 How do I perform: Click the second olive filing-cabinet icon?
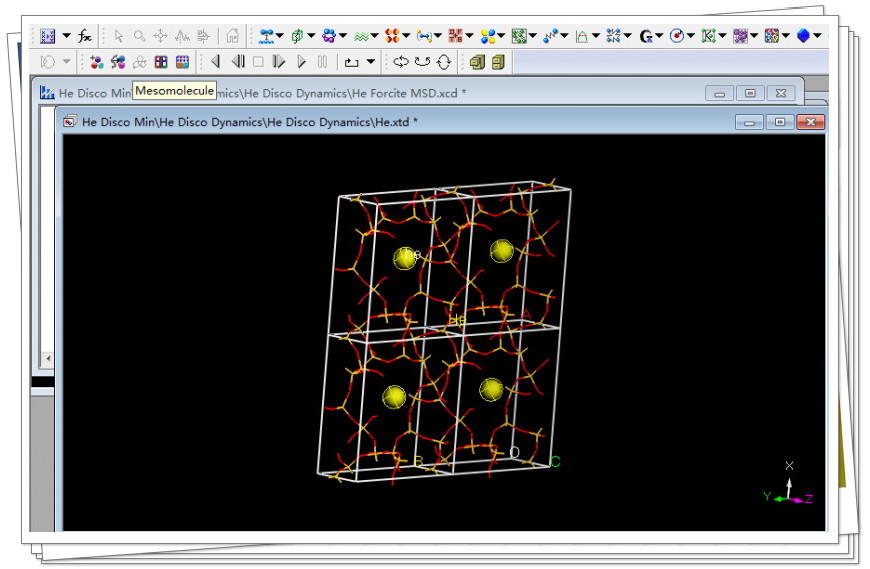click(498, 62)
